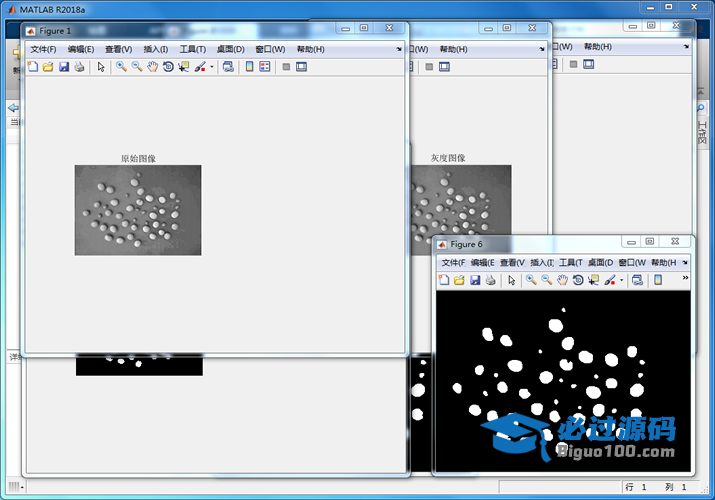The image size is (715, 500).
Task: Hide Plot Tools icon in middle figure window
Action: [429, 67]
